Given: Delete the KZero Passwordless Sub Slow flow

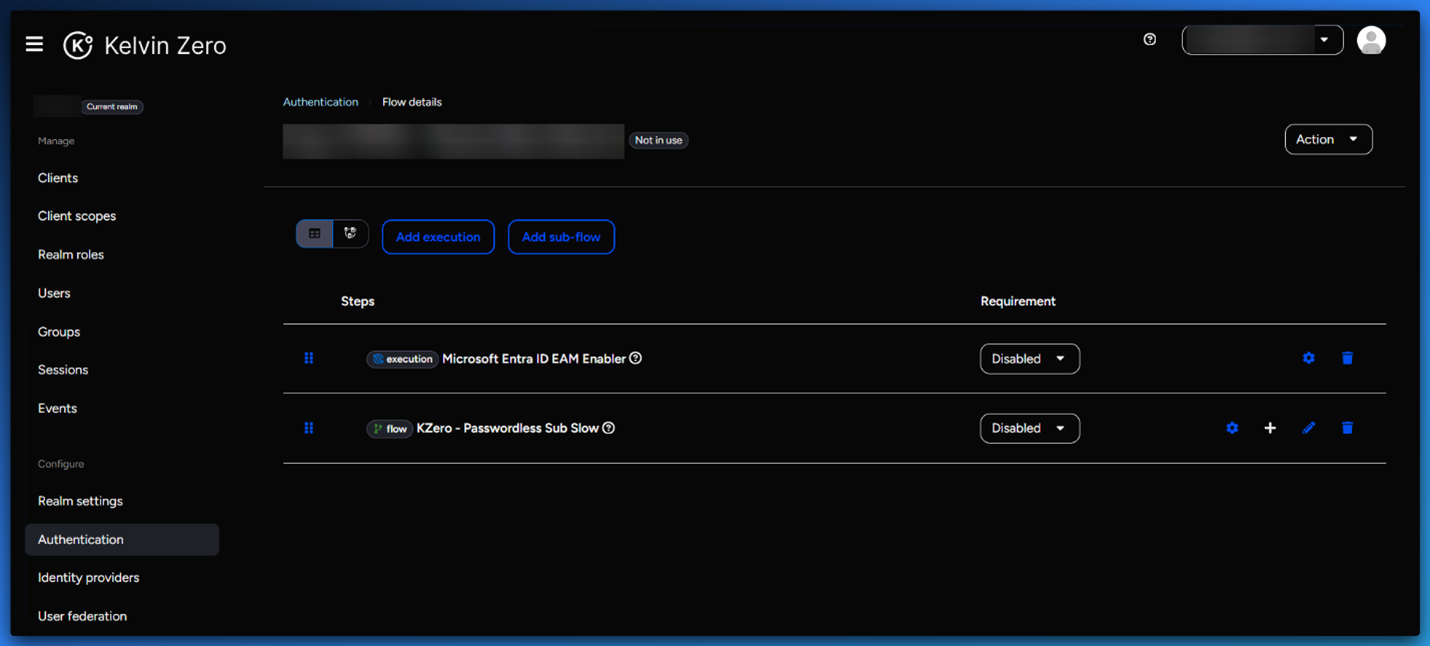Looking at the screenshot, I should point(1347,428).
